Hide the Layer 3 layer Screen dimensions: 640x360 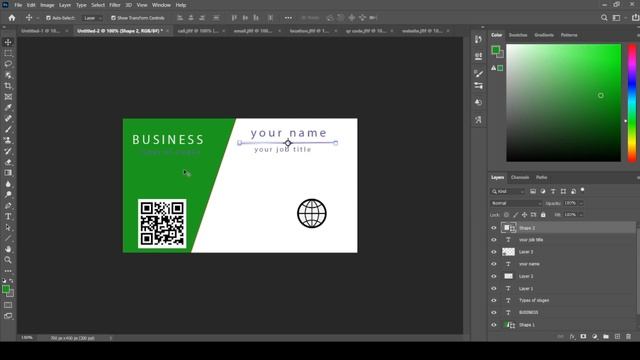click(493, 252)
